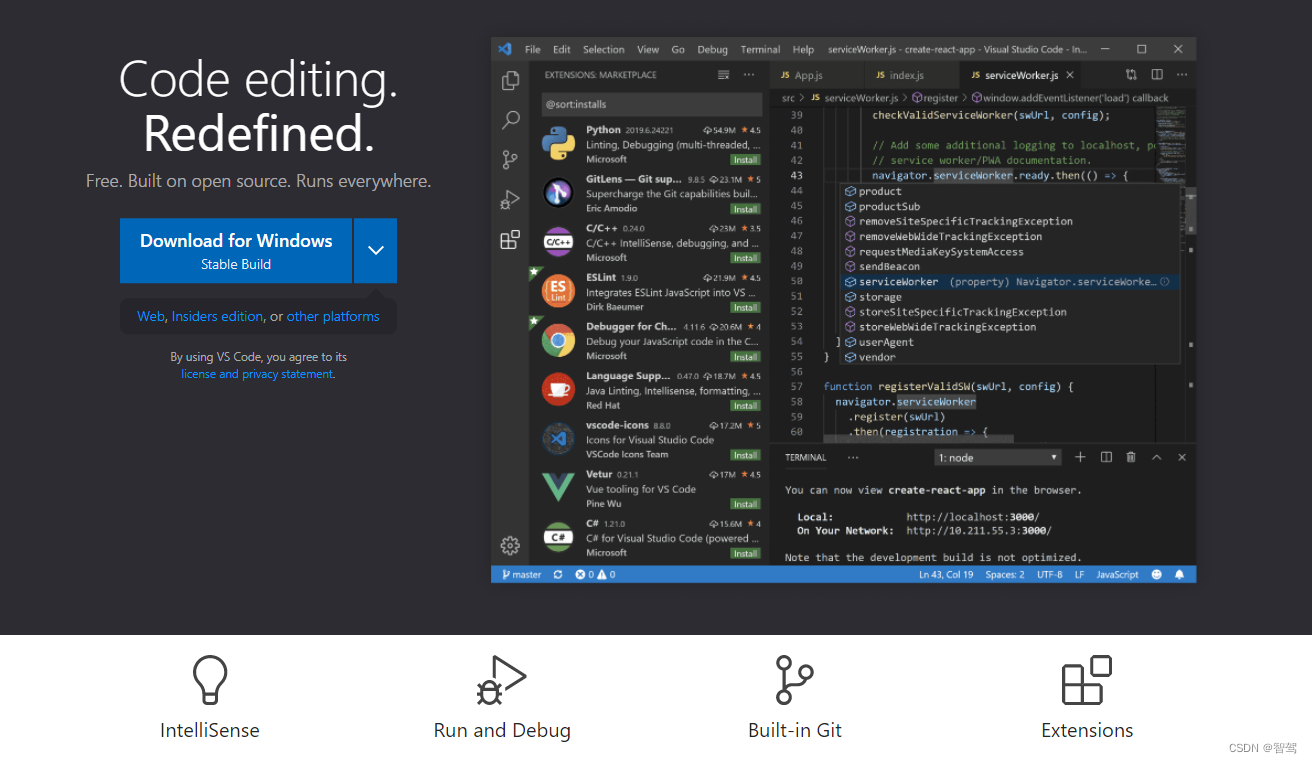Viewport: 1312px width, 763px height.
Task: Open Source Control in the activity bar
Action: point(510,160)
